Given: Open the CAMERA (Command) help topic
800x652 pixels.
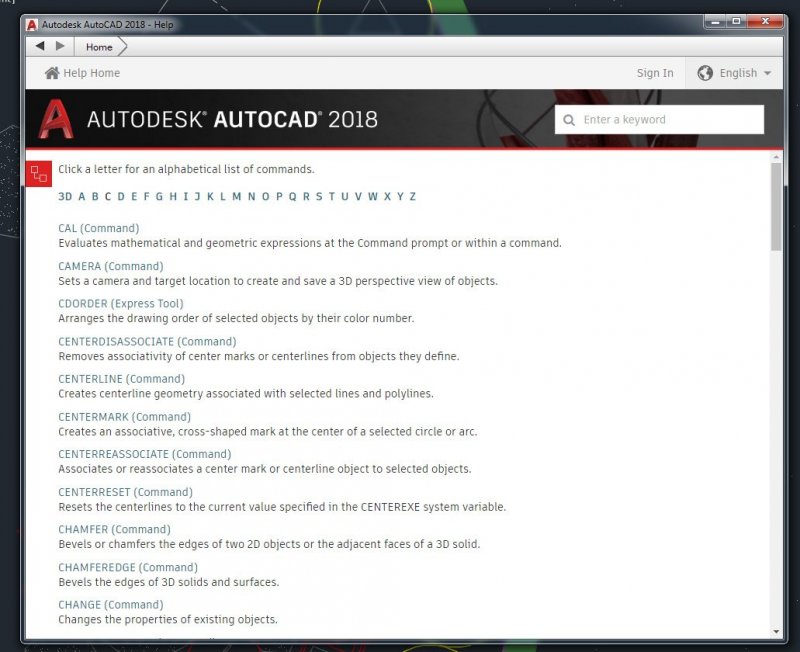Looking at the screenshot, I should coord(111,266).
